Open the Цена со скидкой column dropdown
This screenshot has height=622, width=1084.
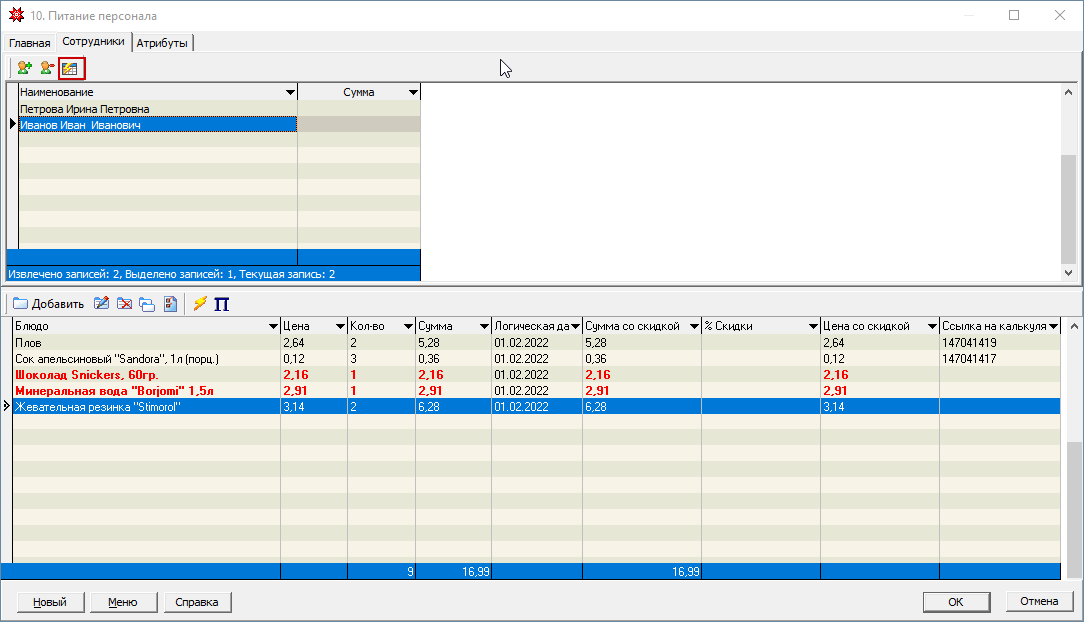(931, 327)
